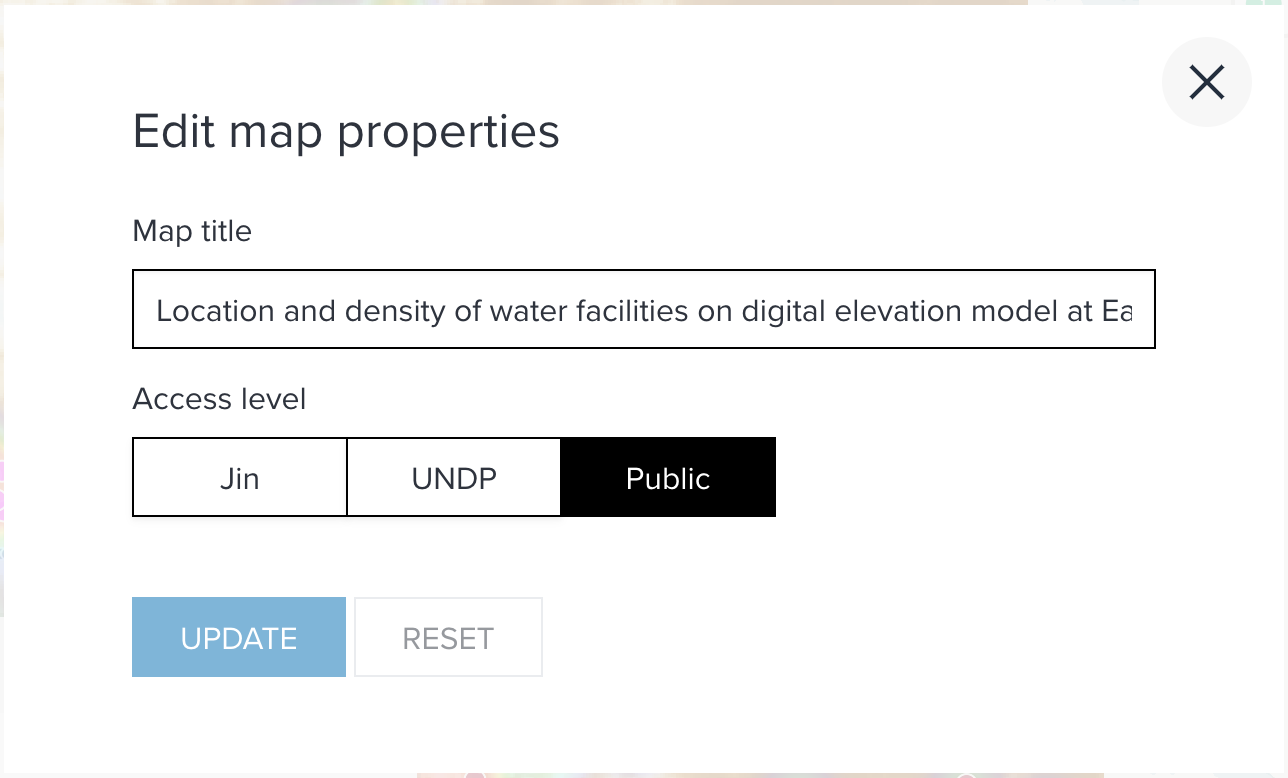Image resolution: width=1288 pixels, height=778 pixels.
Task: Choose Jin from the access options
Action: pos(239,477)
